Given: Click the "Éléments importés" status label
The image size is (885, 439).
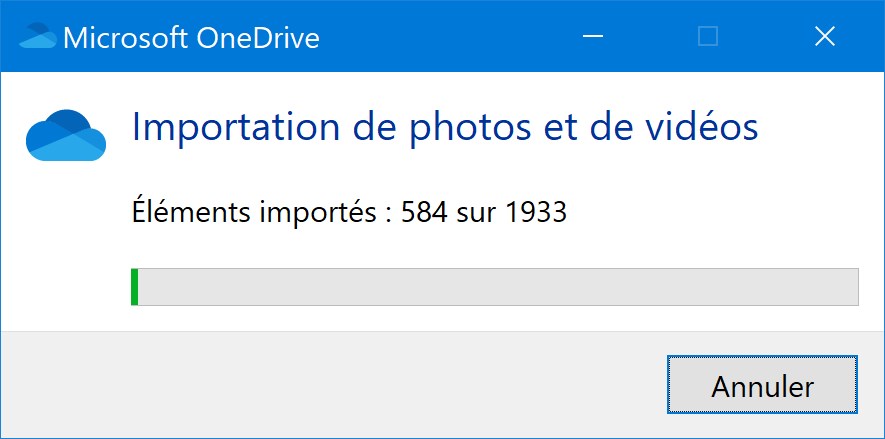Looking at the screenshot, I should [x=255, y=212].
